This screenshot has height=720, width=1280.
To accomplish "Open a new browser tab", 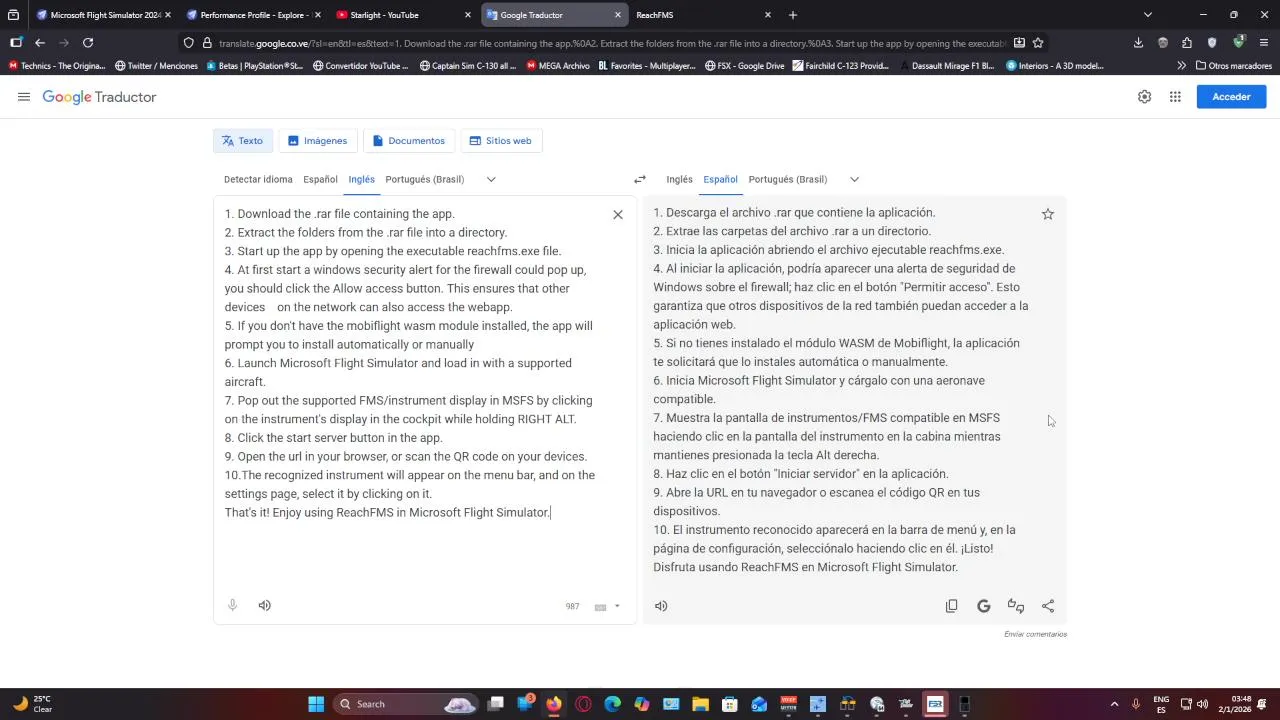I will click(x=793, y=15).
